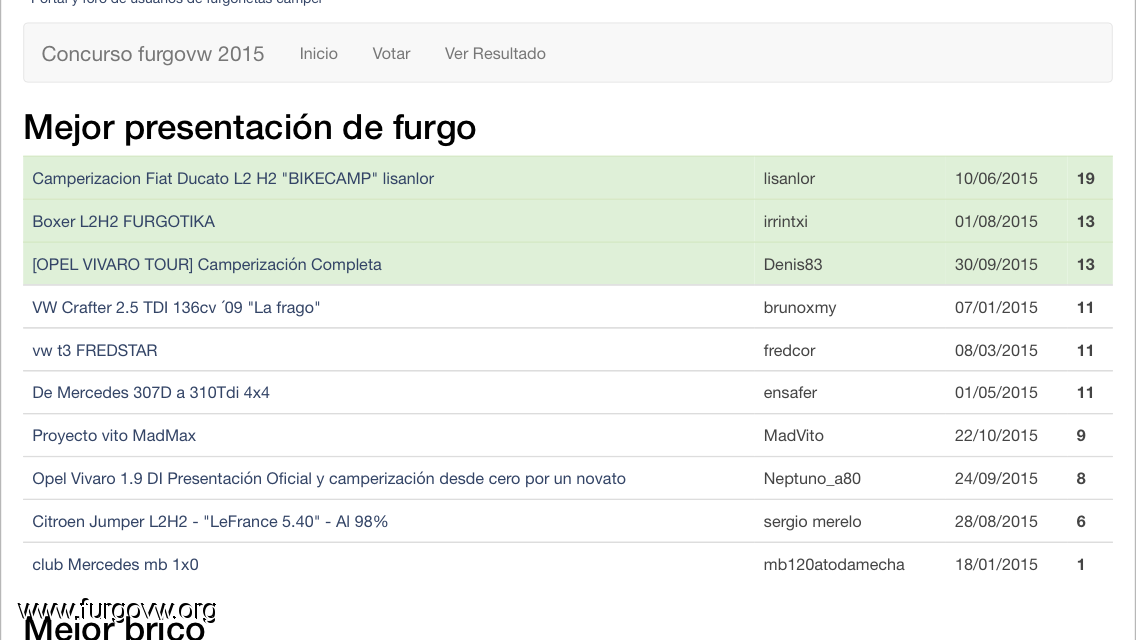1136x640 pixels.
Task: Open Camperizacion Fiat Ducato L2 H2 BIKECAMP thread
Action: (233, 178)
